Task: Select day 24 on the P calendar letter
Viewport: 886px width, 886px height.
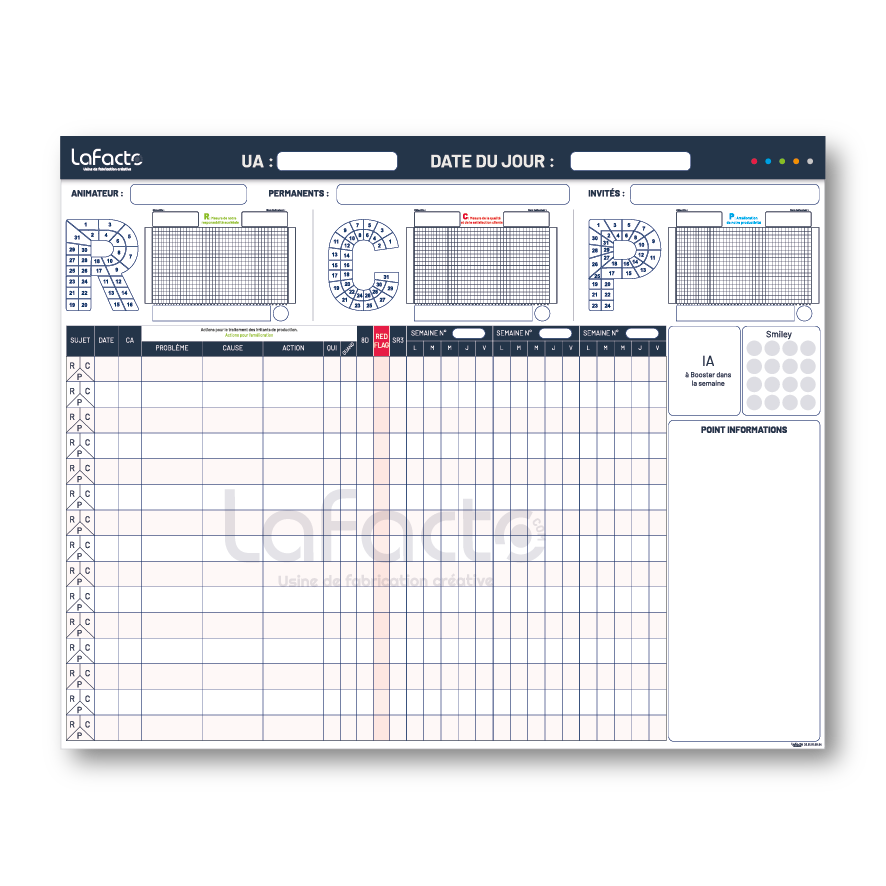Action: coord(608,305)
